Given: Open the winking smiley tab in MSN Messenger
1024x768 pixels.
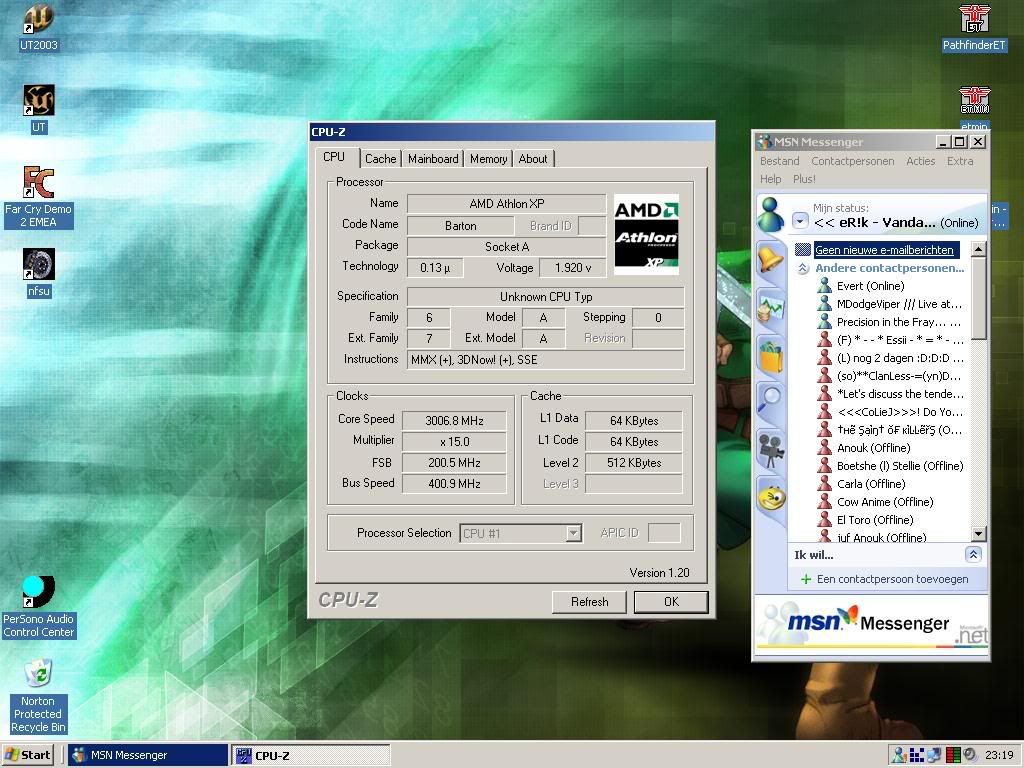Looking at the screenshot, I should (x=771, y=499).
